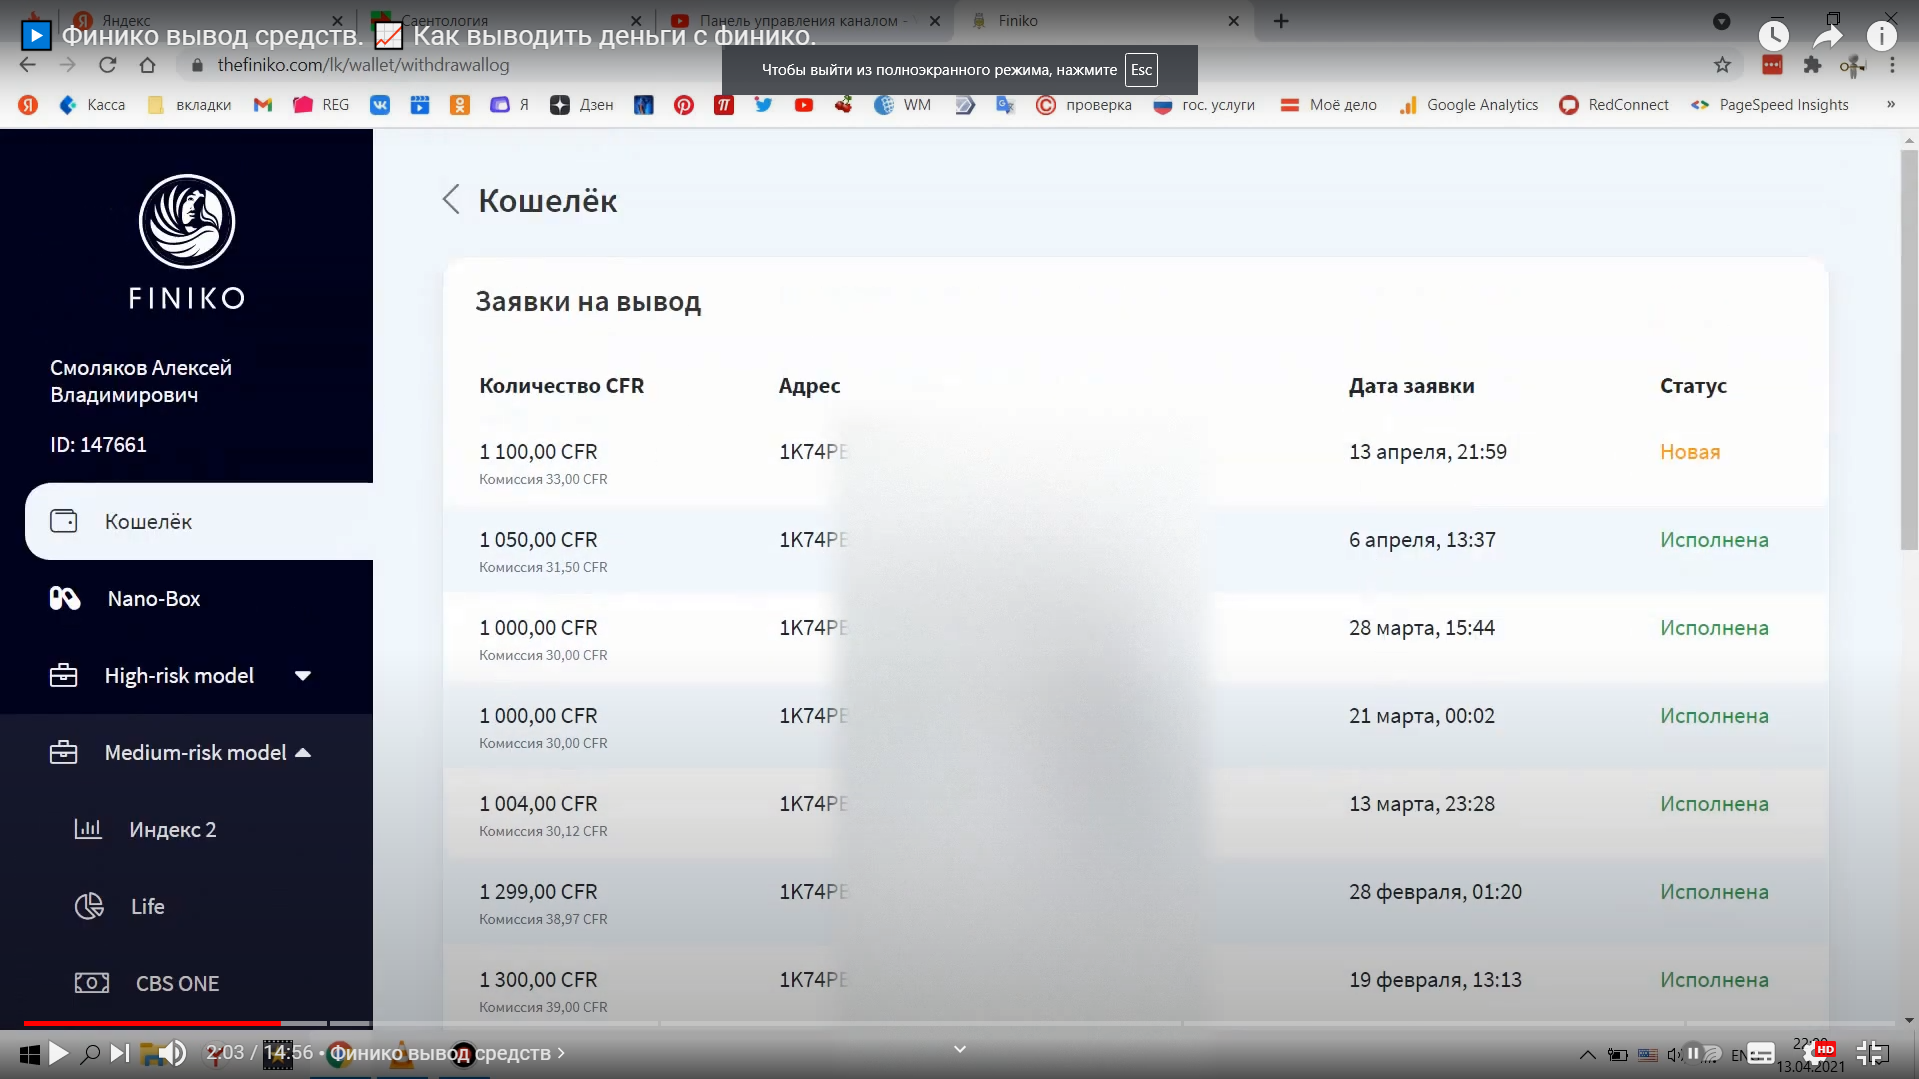Viewport: 1919px width, 1079px height.
Task: Add video to Watch Later with the clock icon
Action: 1773,36
